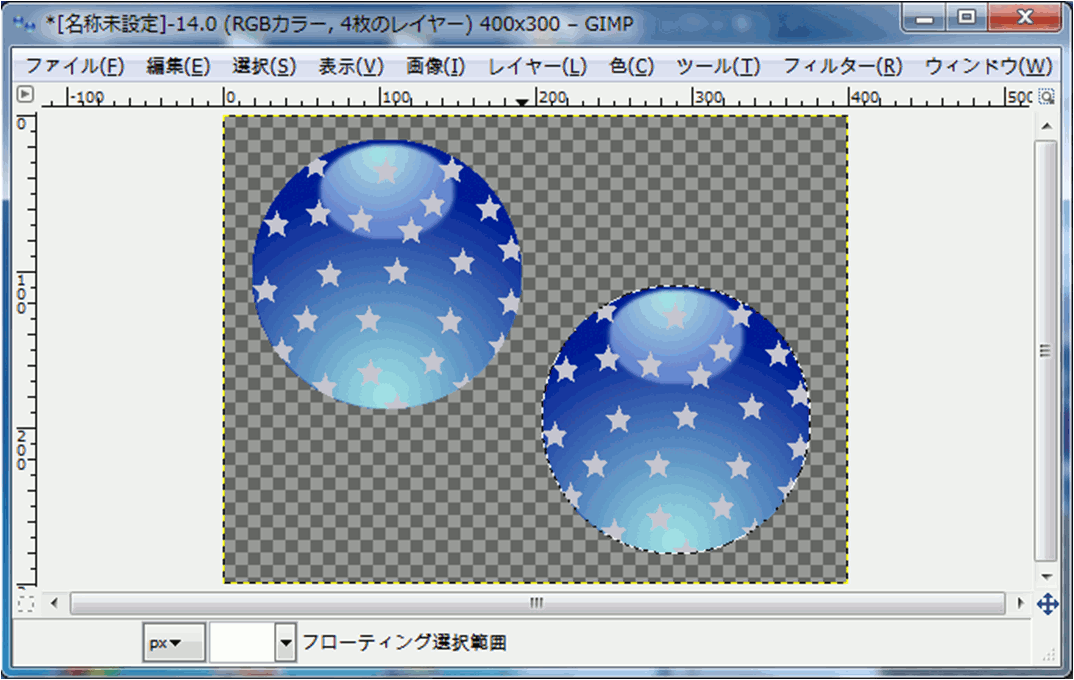Open the image menu triangle button beside the ruler
The image size is (1074, 680).
pos(26,96)
